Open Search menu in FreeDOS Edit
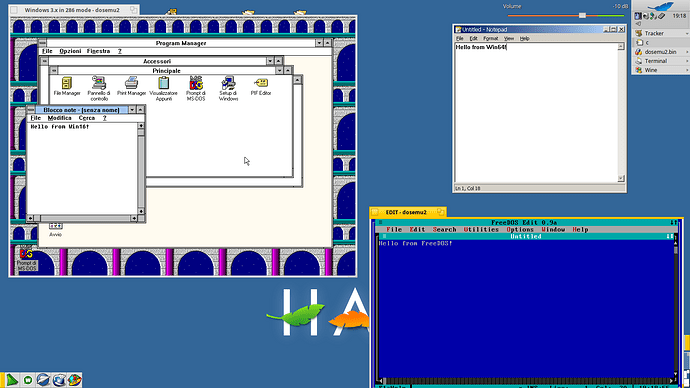 [x=444, y=230]
